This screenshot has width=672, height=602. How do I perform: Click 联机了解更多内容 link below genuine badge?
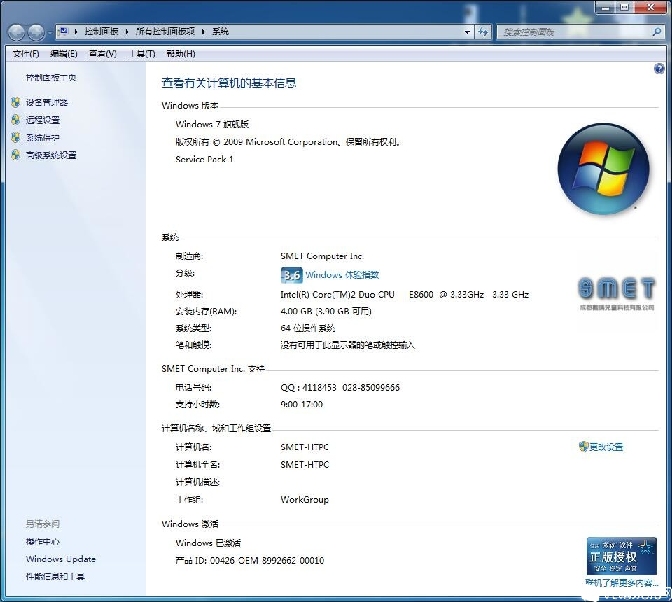point(621,583)
